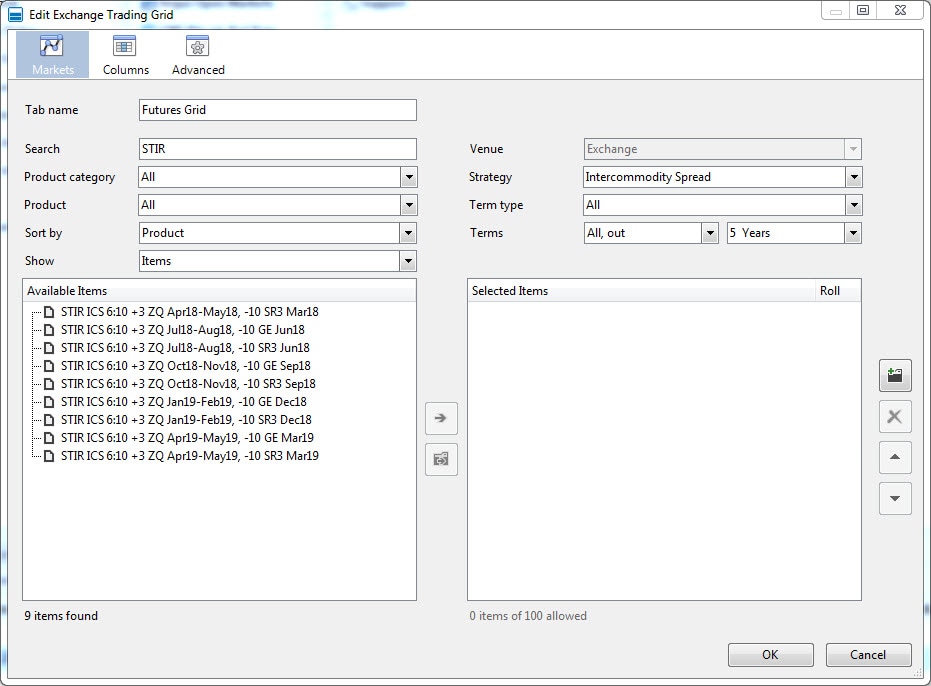
Task: Open the Advanced settings tab
Action: pos(198,55)
